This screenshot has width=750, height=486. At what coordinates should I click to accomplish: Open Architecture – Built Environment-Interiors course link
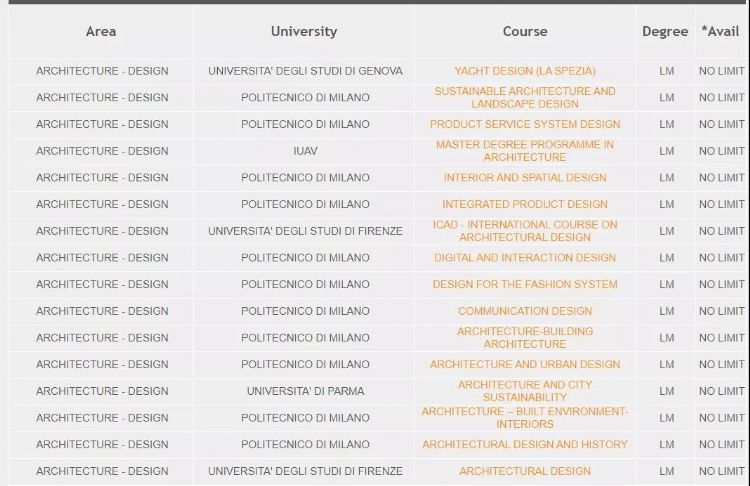click(525, 417)
